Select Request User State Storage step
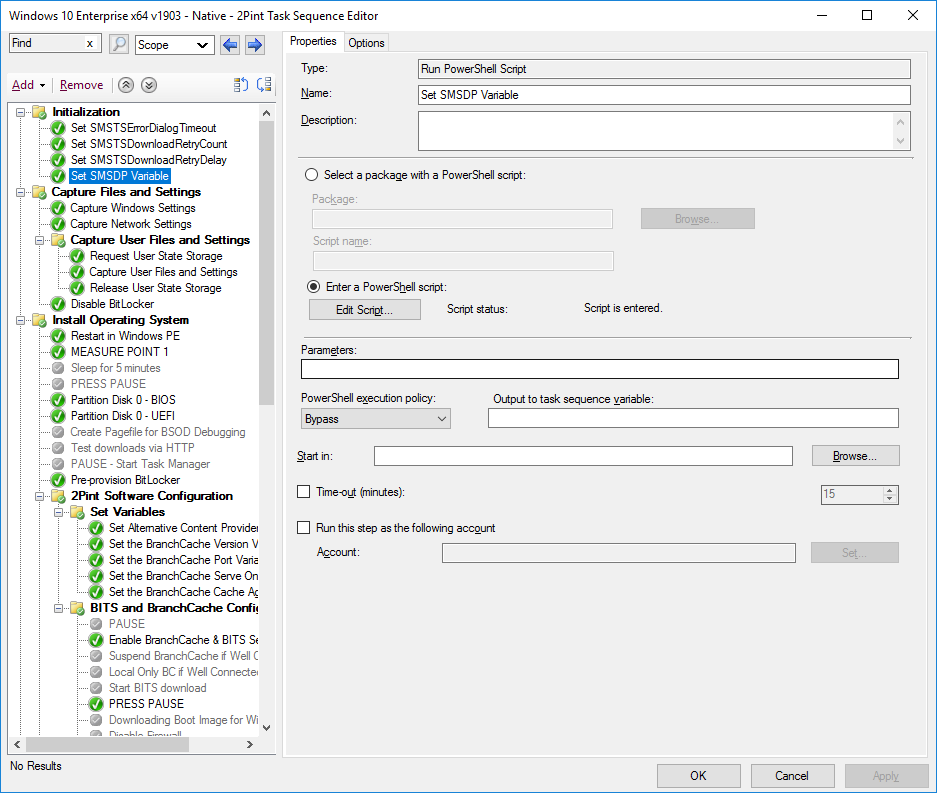This screenshot has width=937, height=793. [x=156, y=256]
